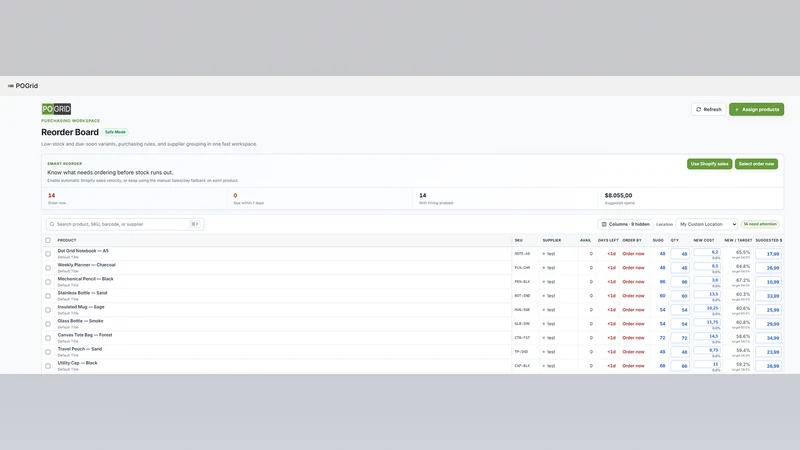Edit new cost 11,75 for Glass Bottle

coord(707,322)
